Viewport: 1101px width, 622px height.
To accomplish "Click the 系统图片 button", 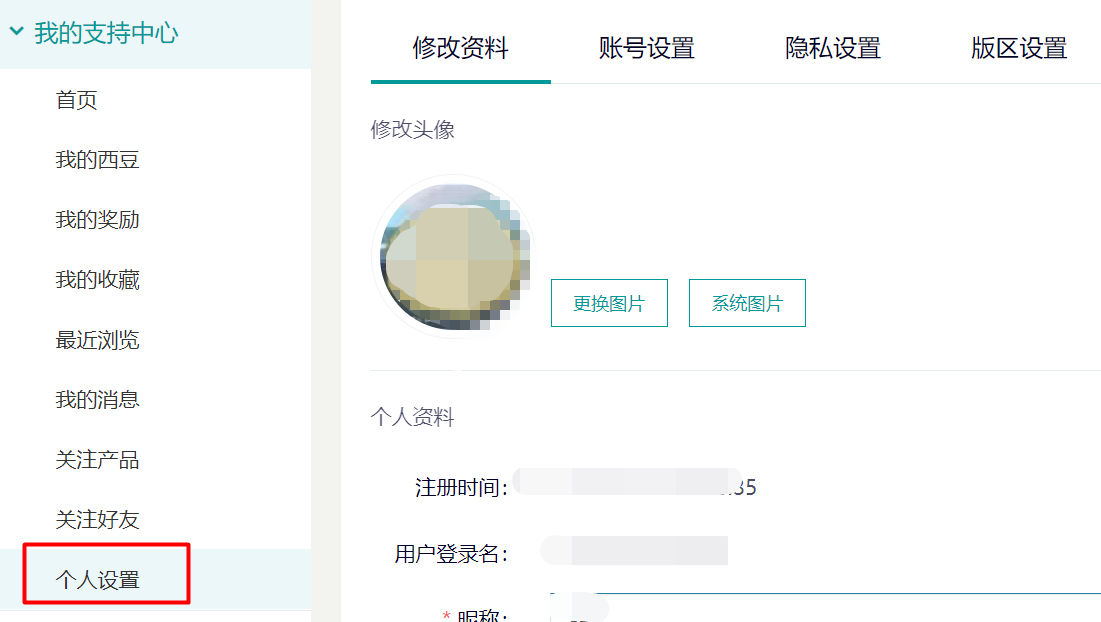I will click(747, 304).
